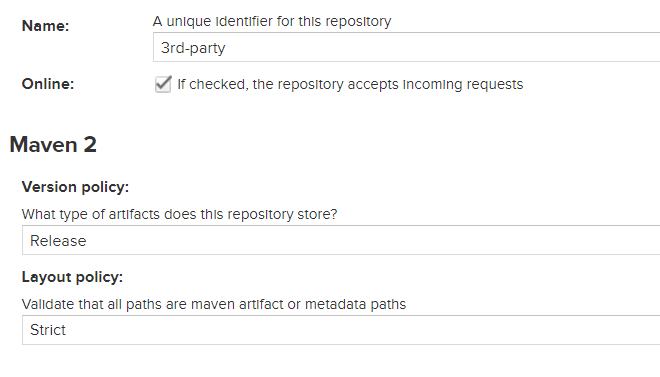
Task: Click the 'Online:' field label
Action: tap(48, 84)
